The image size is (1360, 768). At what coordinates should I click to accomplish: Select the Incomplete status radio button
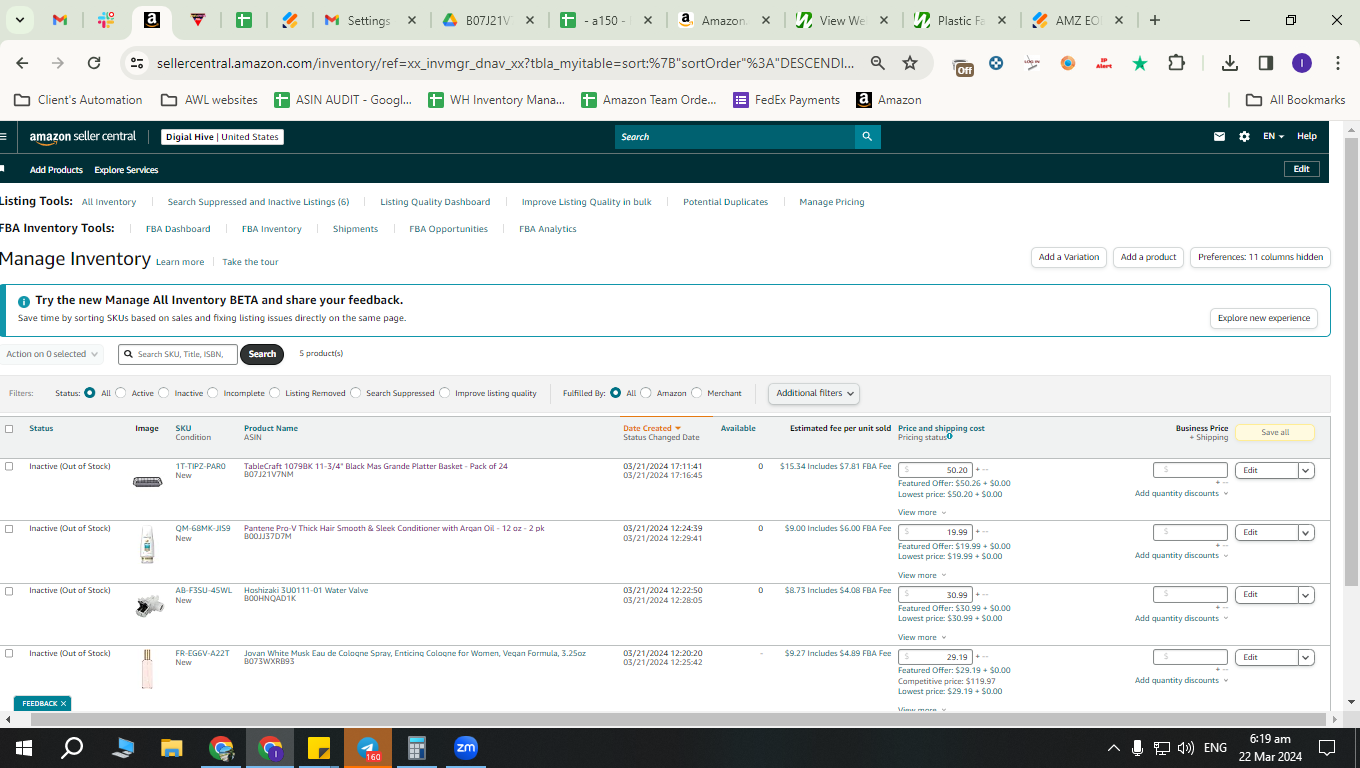click(212, 393)
